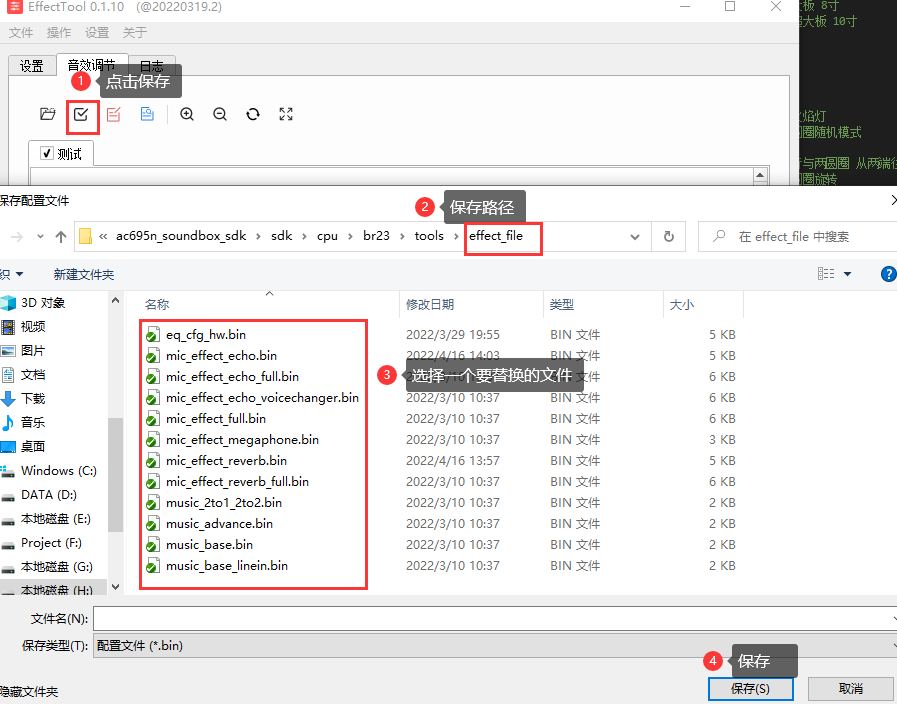Open the recent locations dropdown arrow
The width and height of the screenshot is (897, 704).
click(x=40, y=237)
